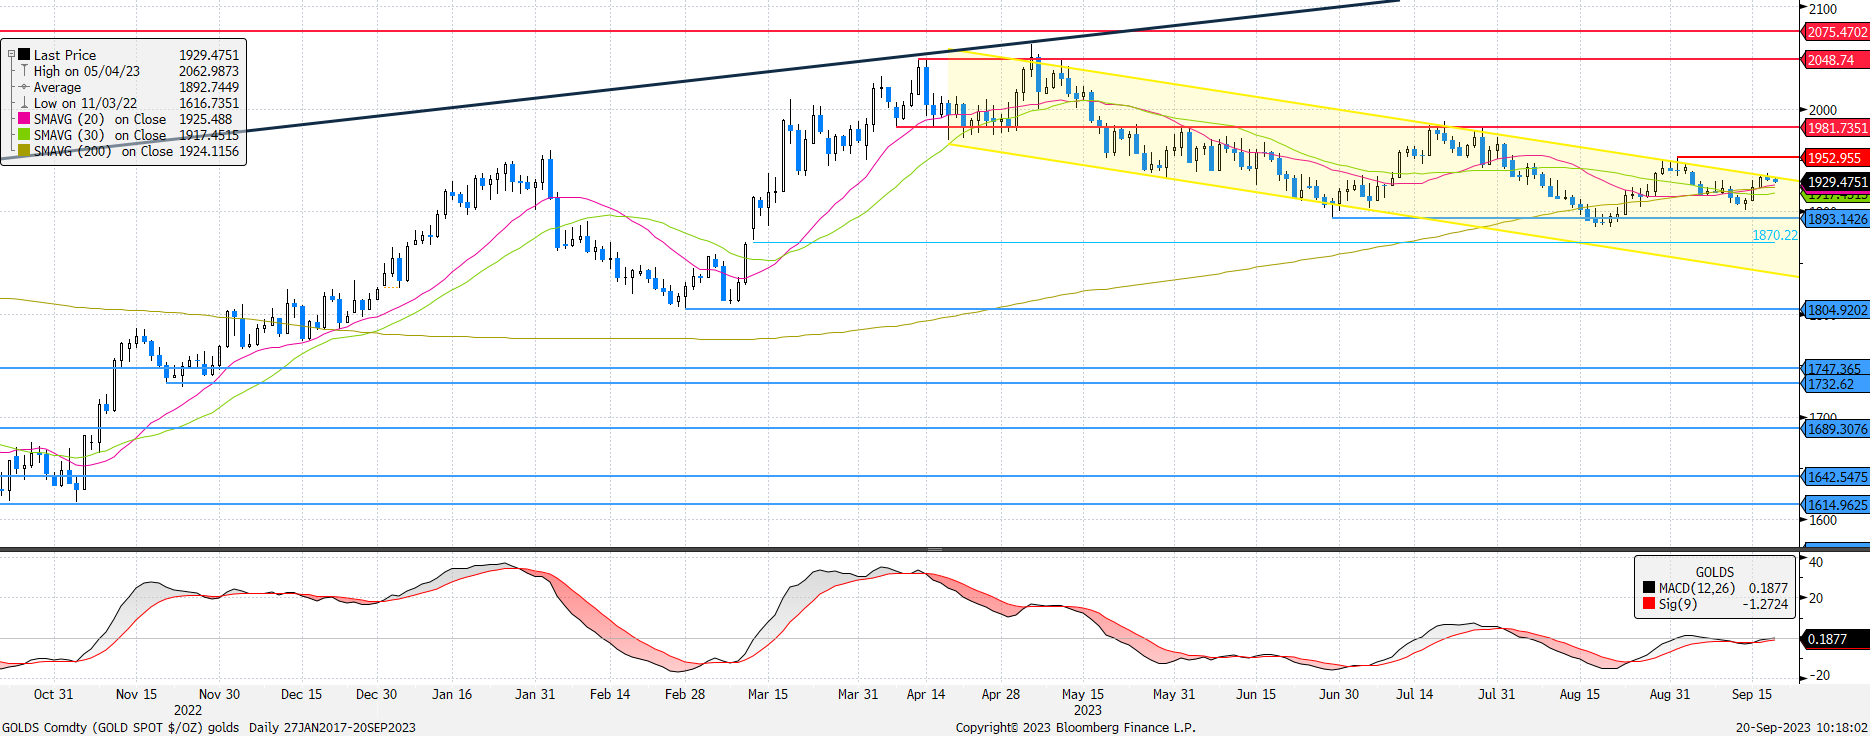Click the black Last Price color swatch
Screen dimensions: 1870x736
pyautogui.click(x=24, y=55)
